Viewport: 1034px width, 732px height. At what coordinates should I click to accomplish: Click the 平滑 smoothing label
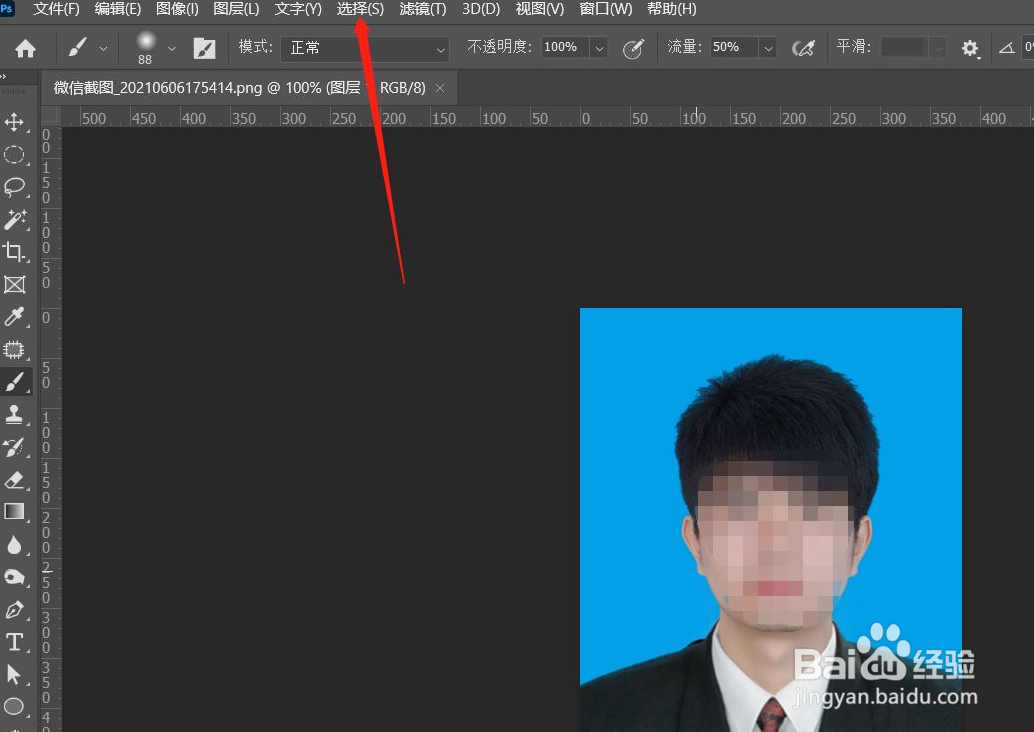853,47
